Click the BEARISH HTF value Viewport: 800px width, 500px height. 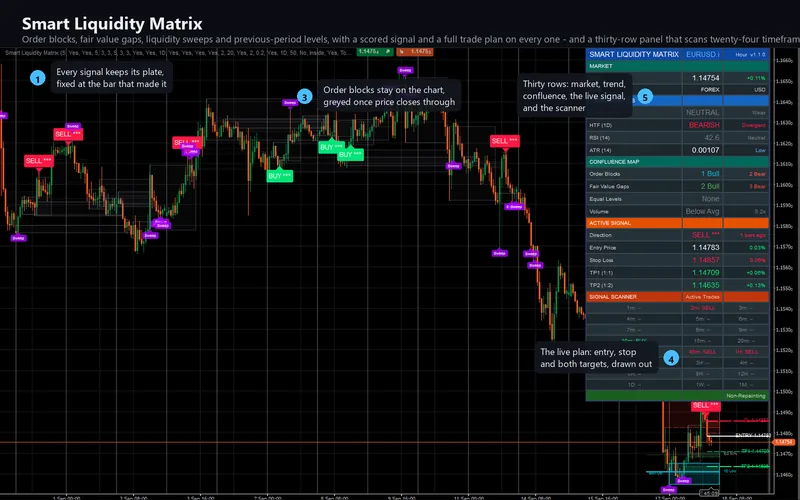(704, 125)
